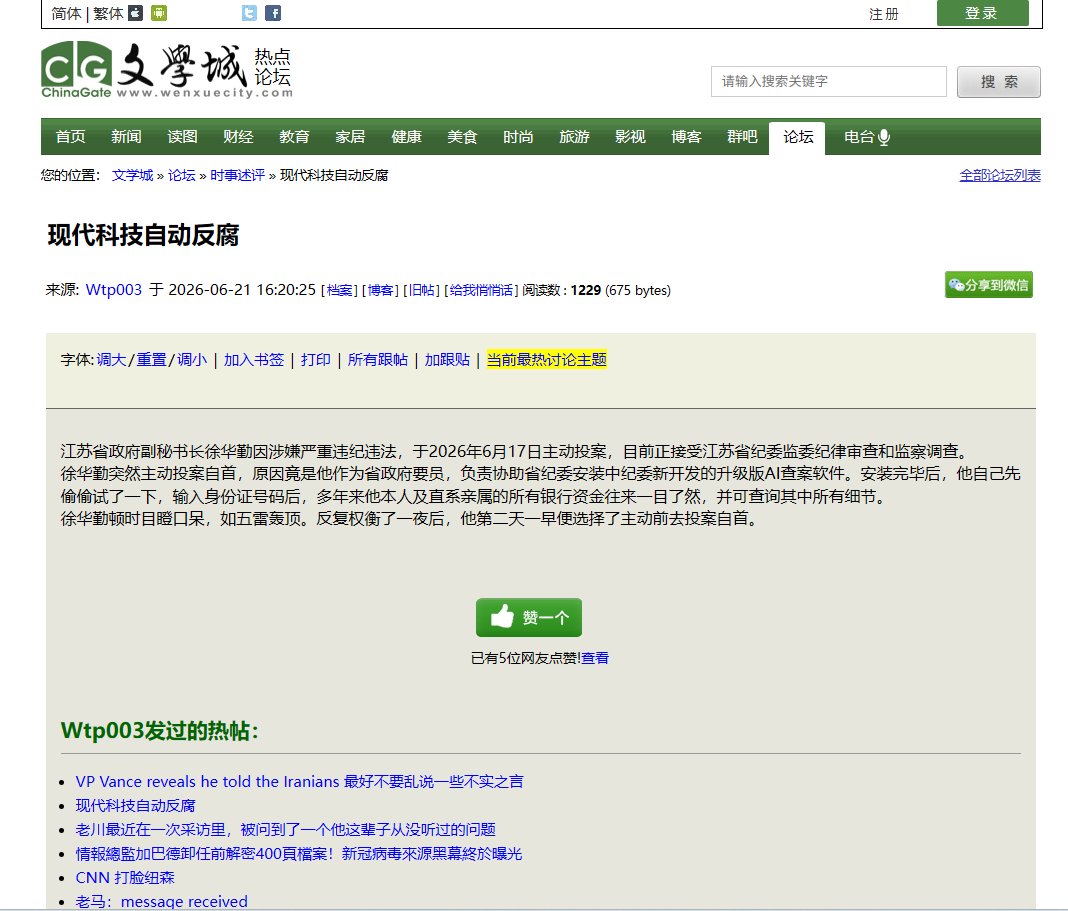Click the 打印 print link

coord(315,360)
